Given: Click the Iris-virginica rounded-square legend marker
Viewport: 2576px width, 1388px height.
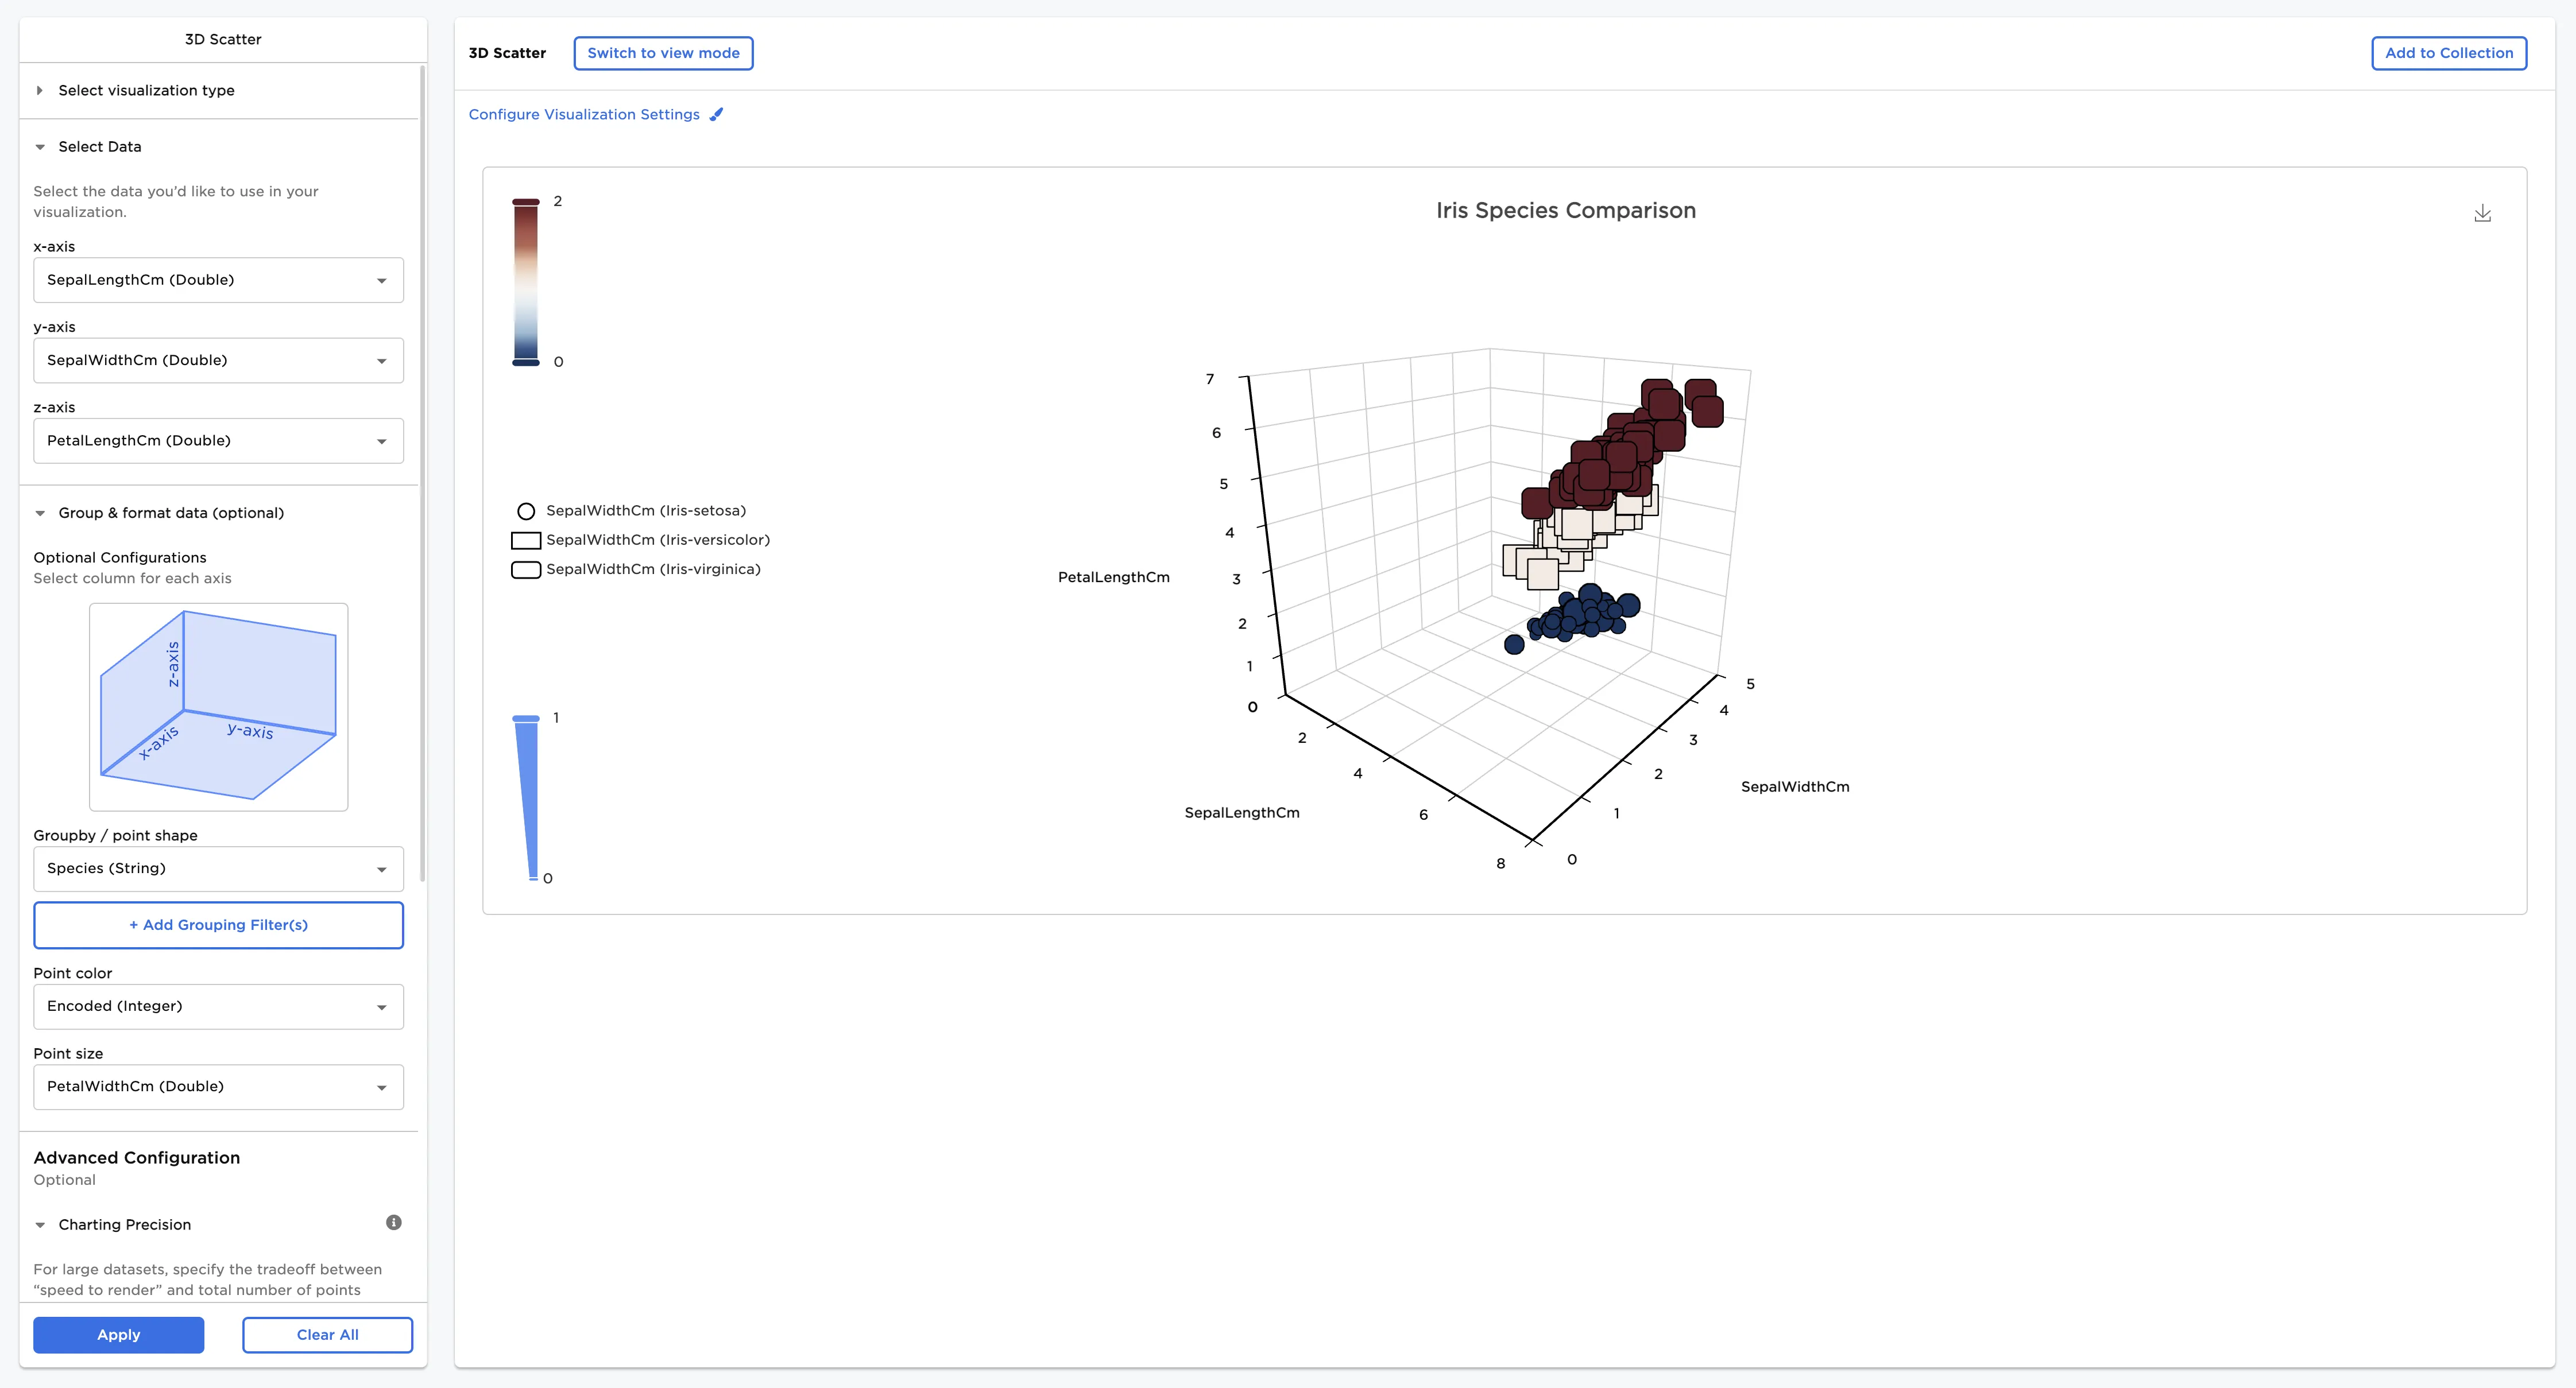Looking at the screenshot, I should pos(526,570).
